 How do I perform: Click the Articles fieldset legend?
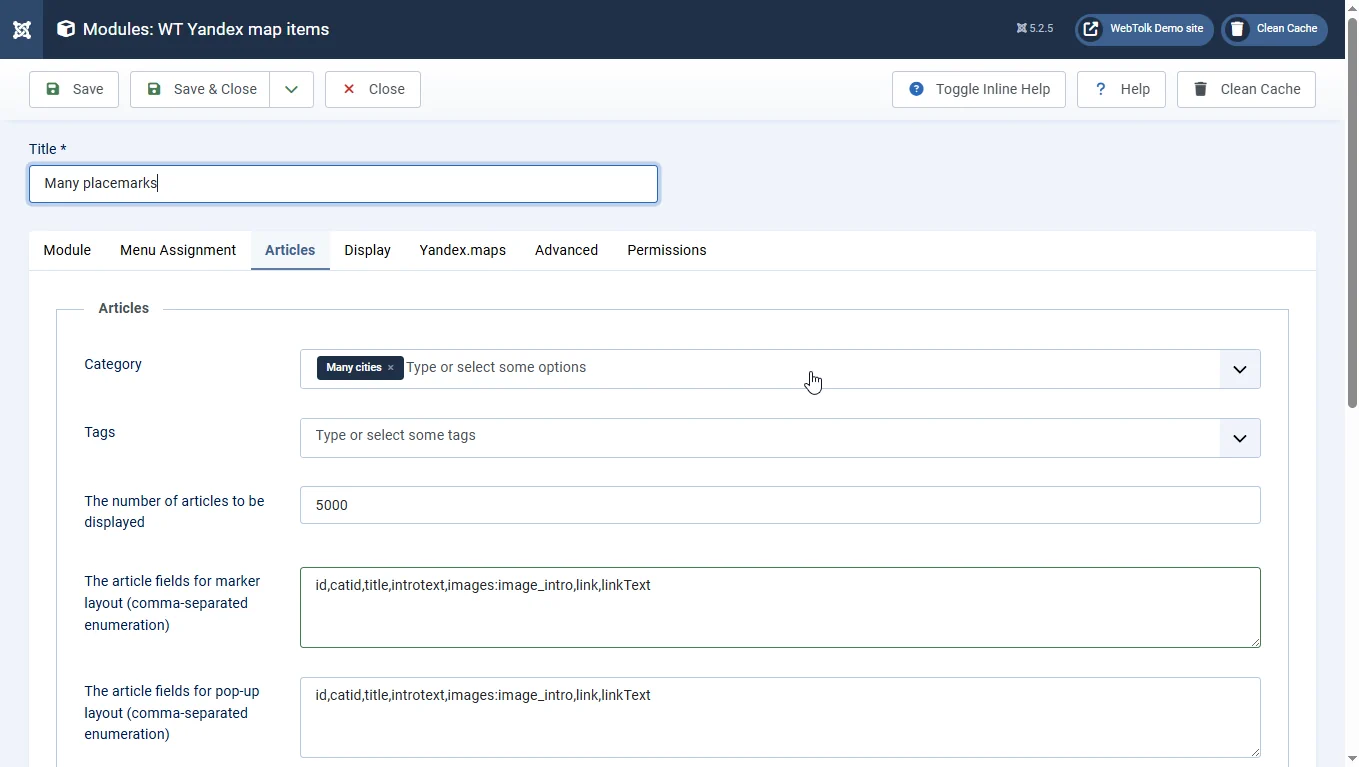(124, 308)
